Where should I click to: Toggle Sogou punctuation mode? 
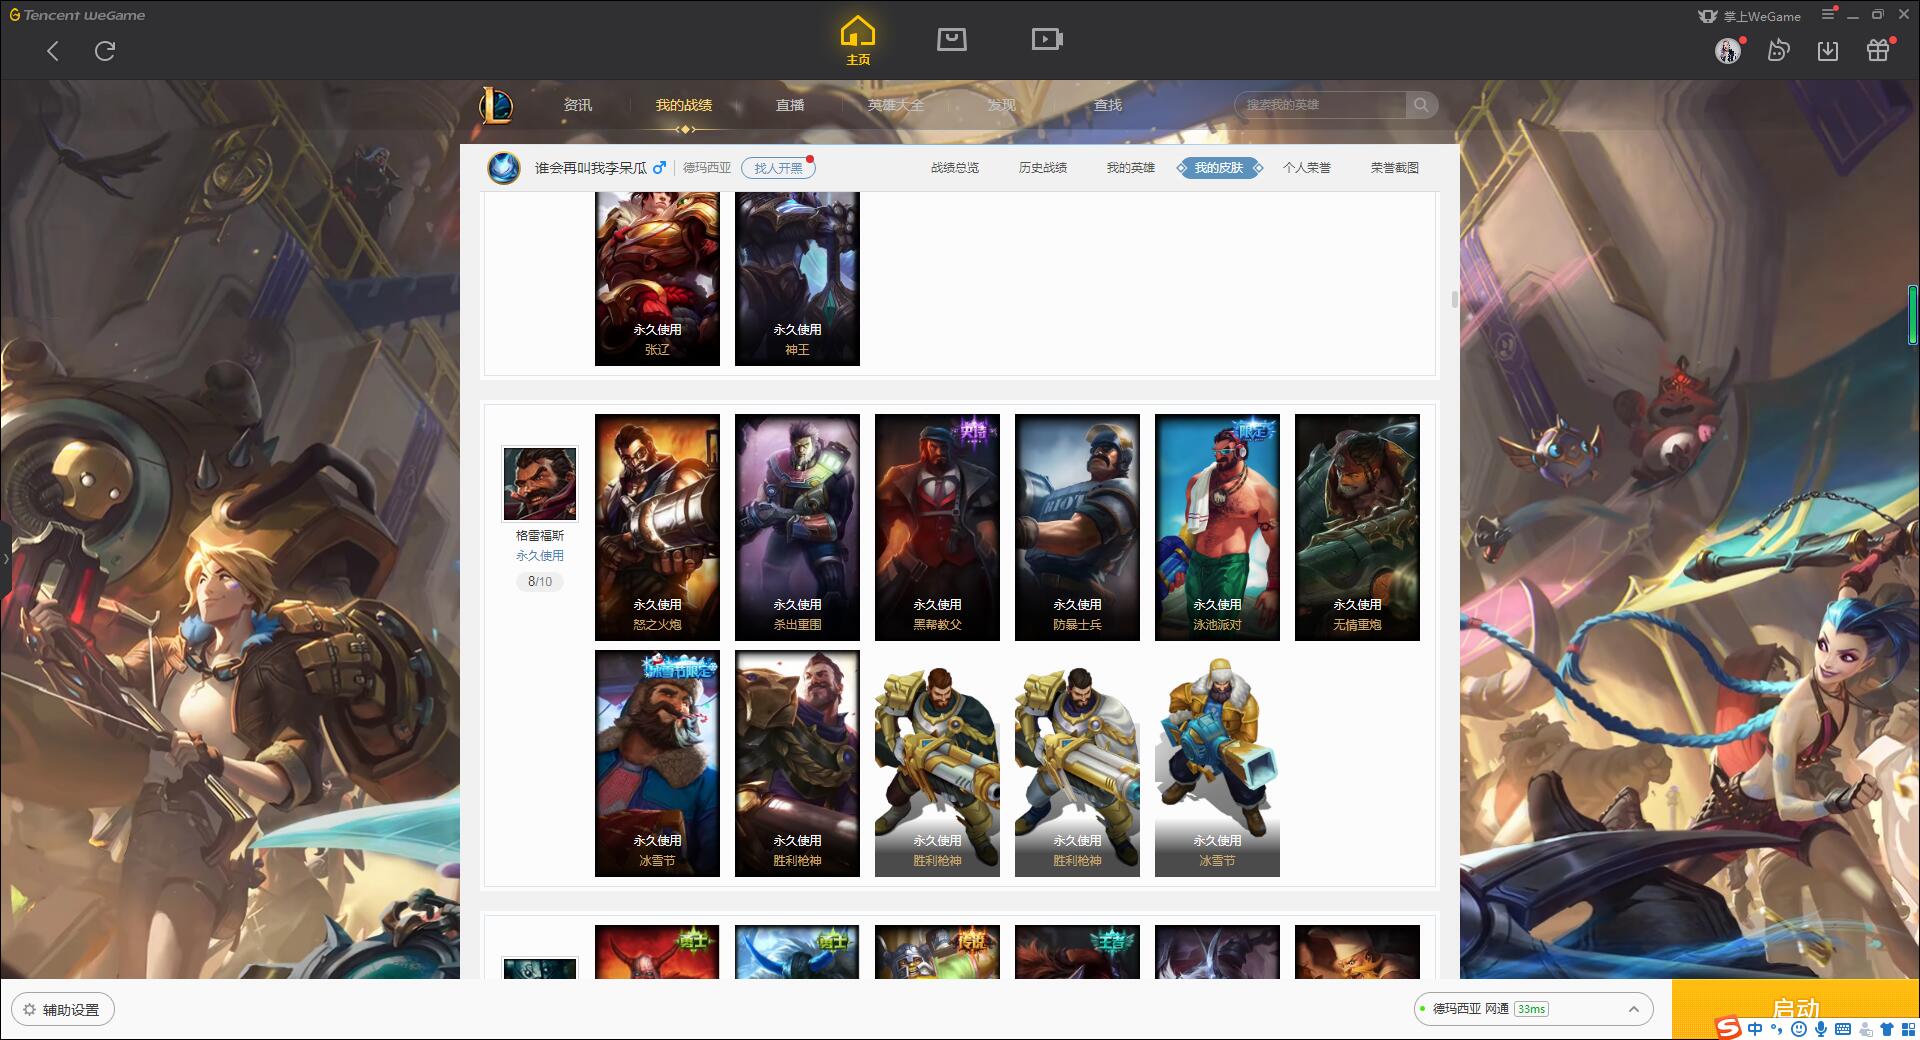click(x=1776, y=1029)
